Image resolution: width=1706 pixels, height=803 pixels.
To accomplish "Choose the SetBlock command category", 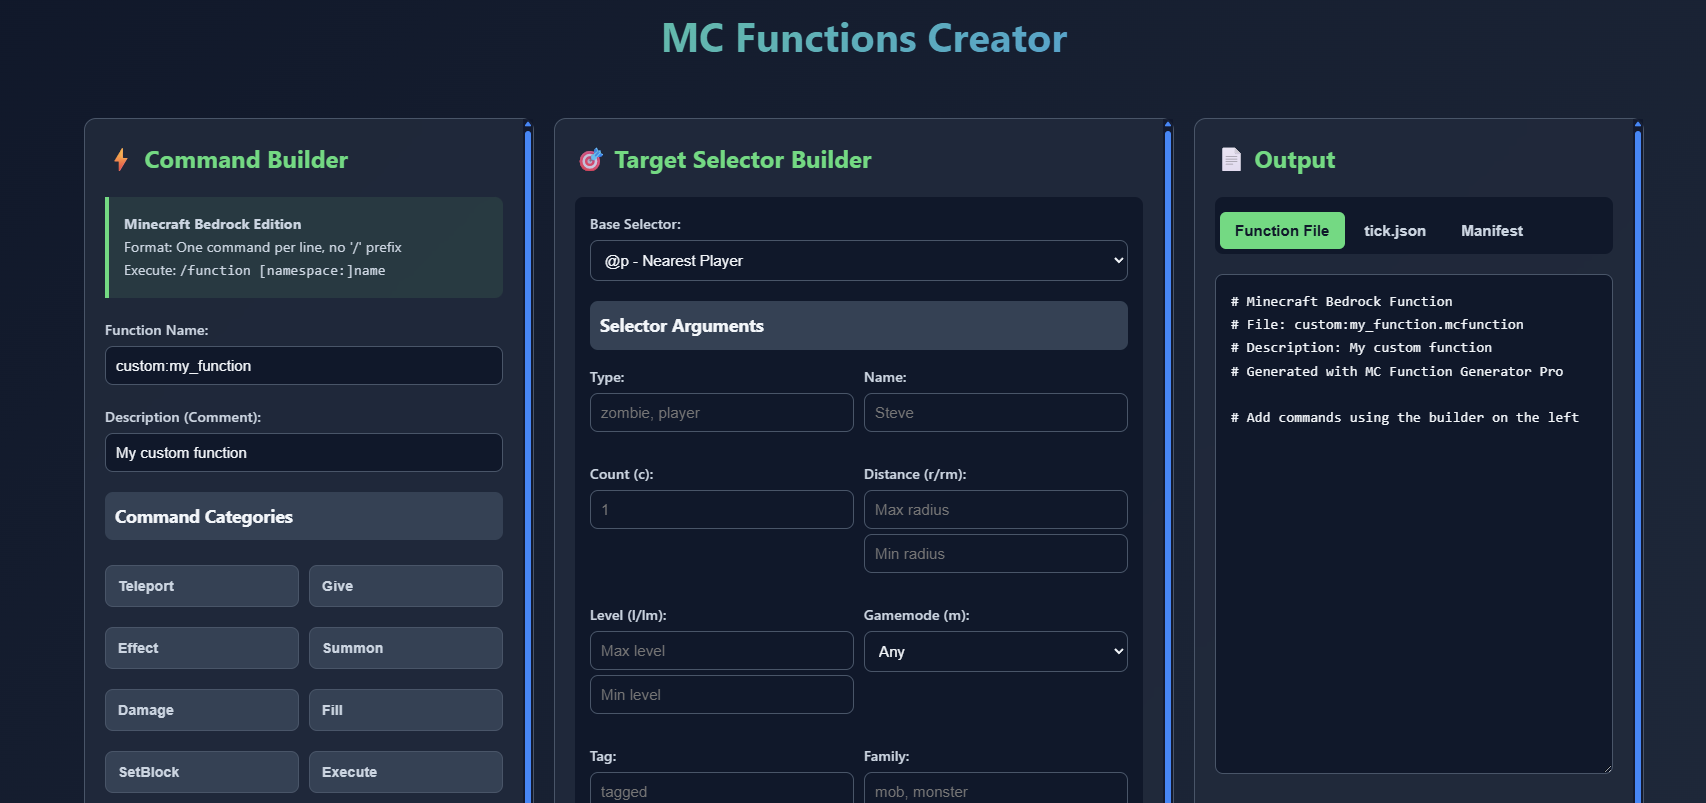I will coord(202,772).
